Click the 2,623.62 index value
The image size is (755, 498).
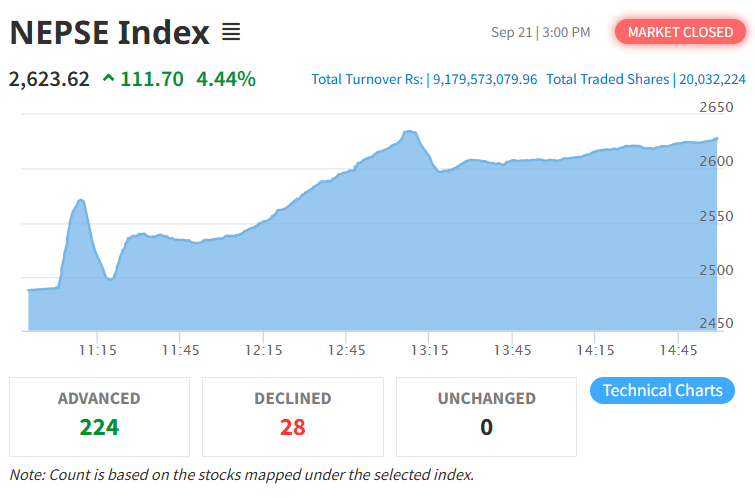pyautogui.click(x=49, y=78)
